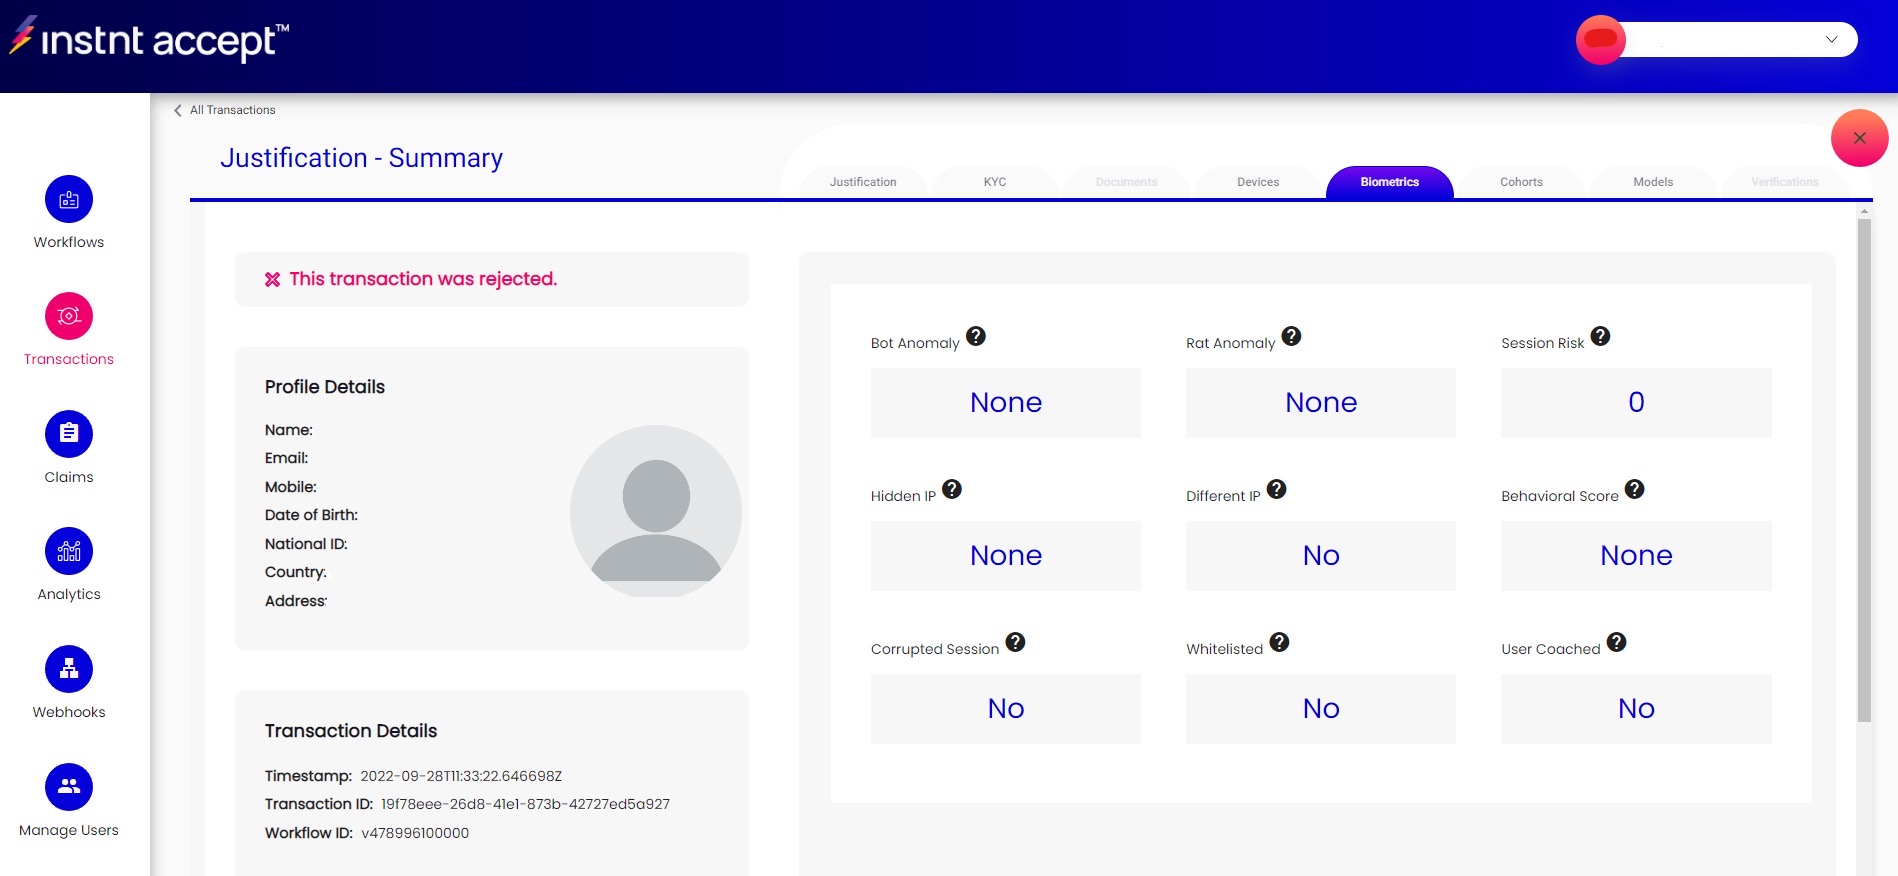Viewport: 1898px width, 876px height.
Task: Click the Session Risk value 0
Action: [x=1636, y=403]
